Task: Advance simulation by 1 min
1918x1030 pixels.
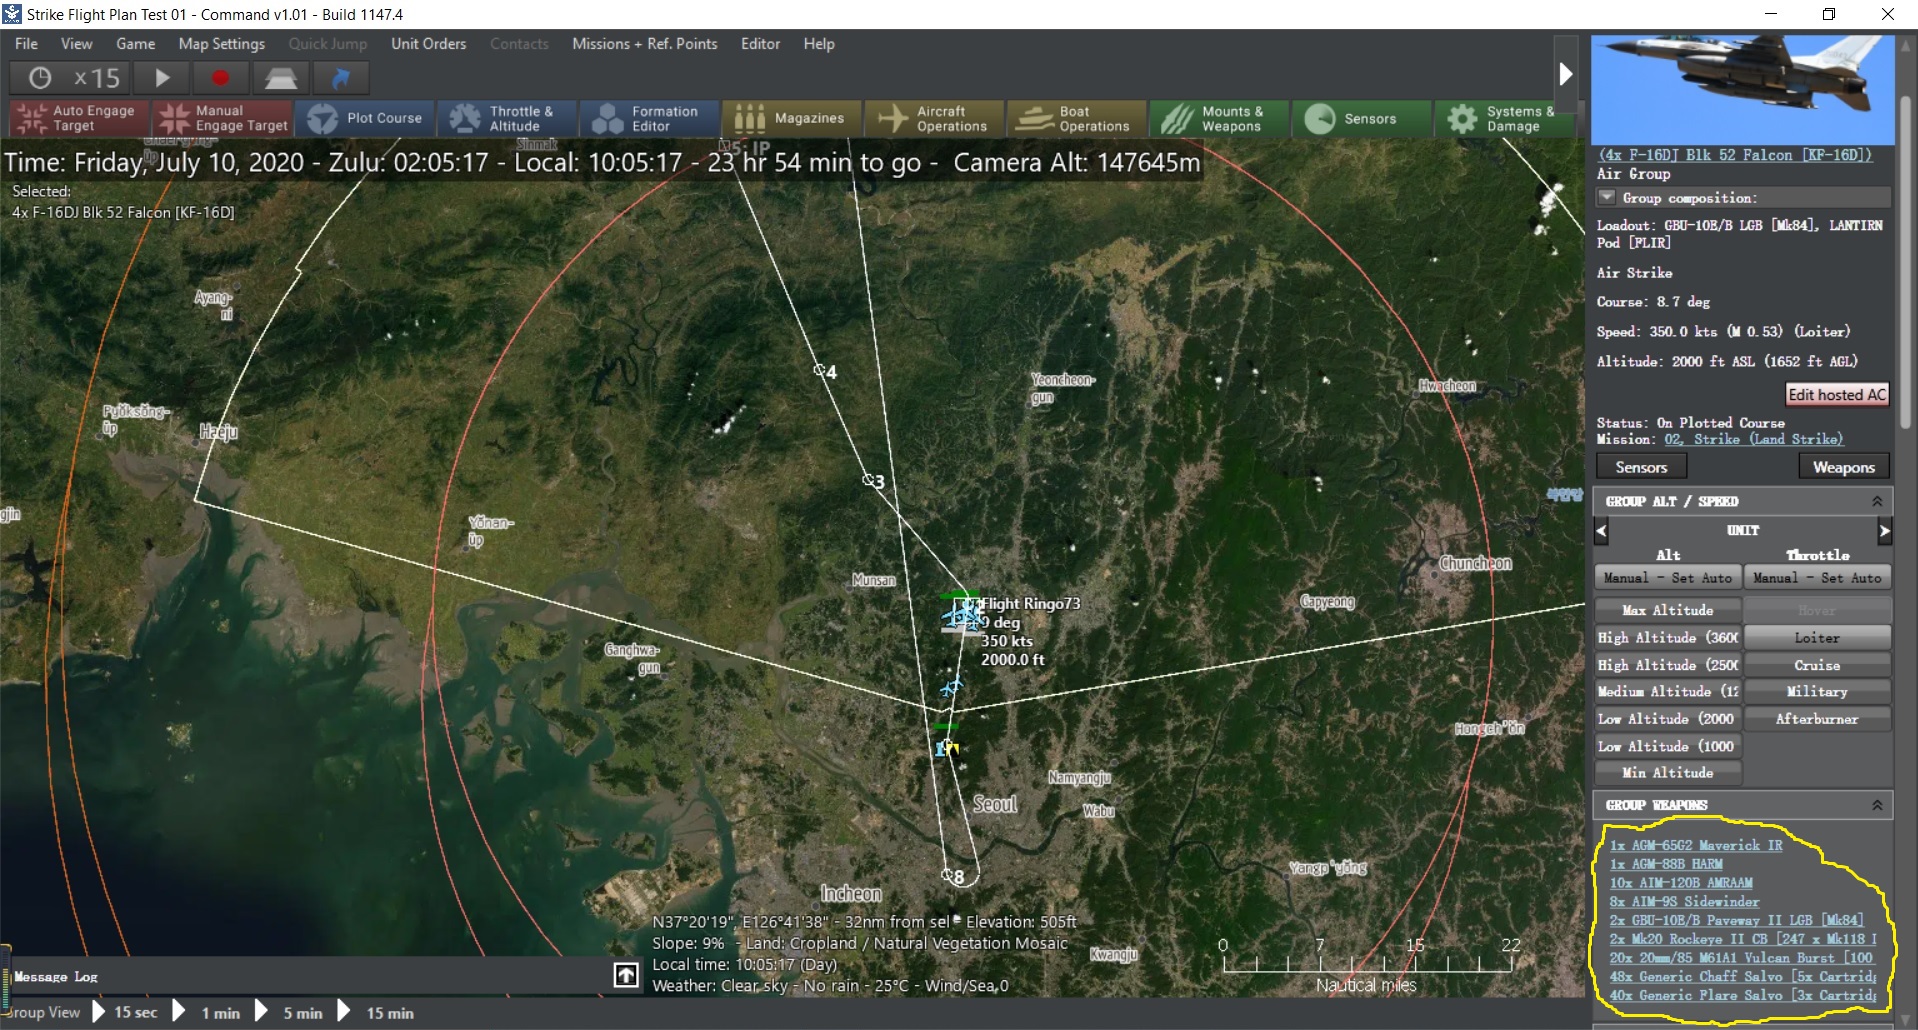Action: [208, 1012]
